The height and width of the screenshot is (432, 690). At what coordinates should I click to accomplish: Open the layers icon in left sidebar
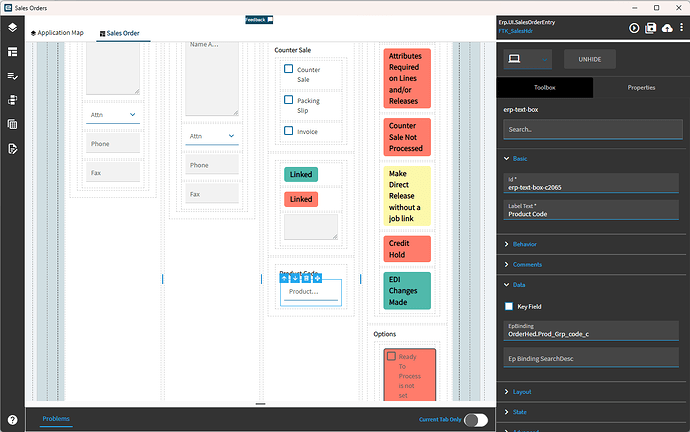point(12,28)
